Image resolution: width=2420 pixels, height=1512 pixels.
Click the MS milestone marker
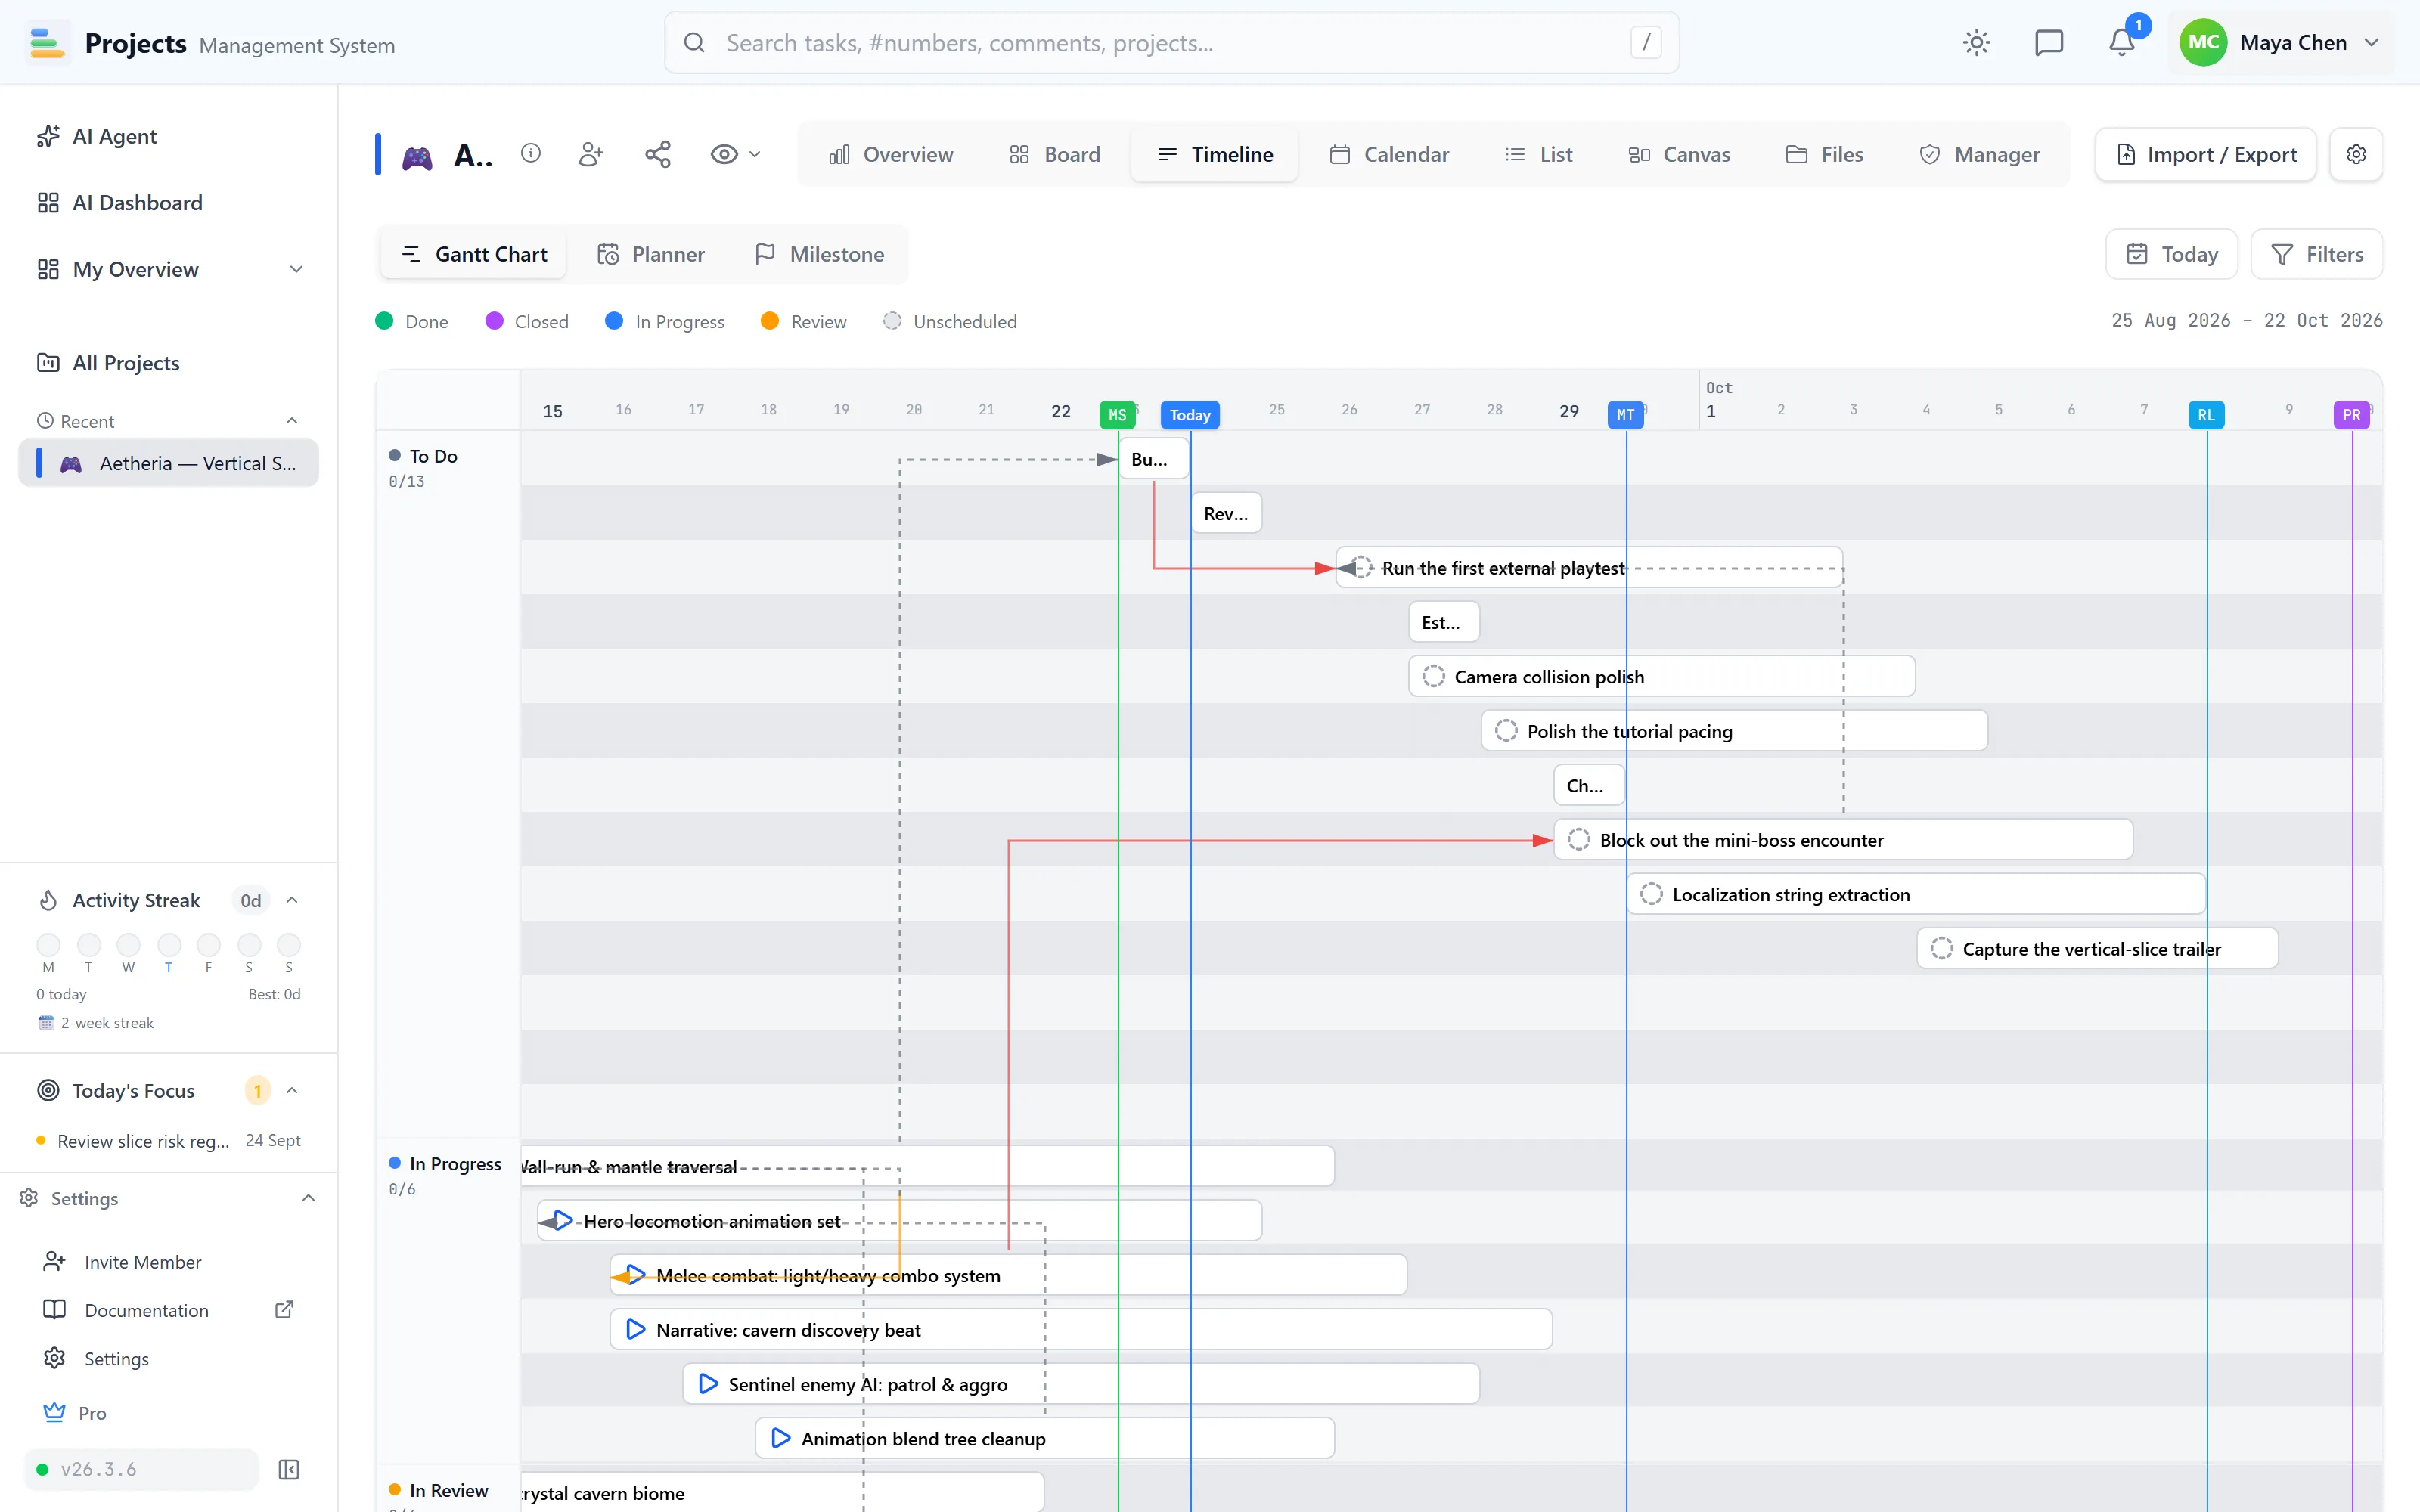[x=1117, y=415]
